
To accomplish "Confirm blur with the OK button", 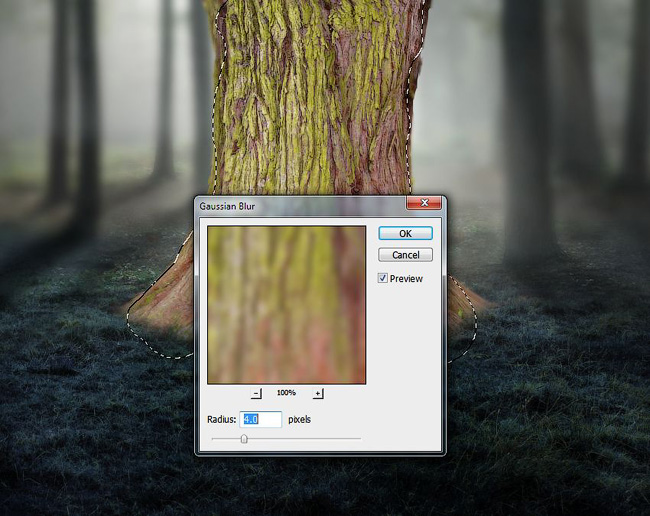I will click(405, 233).
